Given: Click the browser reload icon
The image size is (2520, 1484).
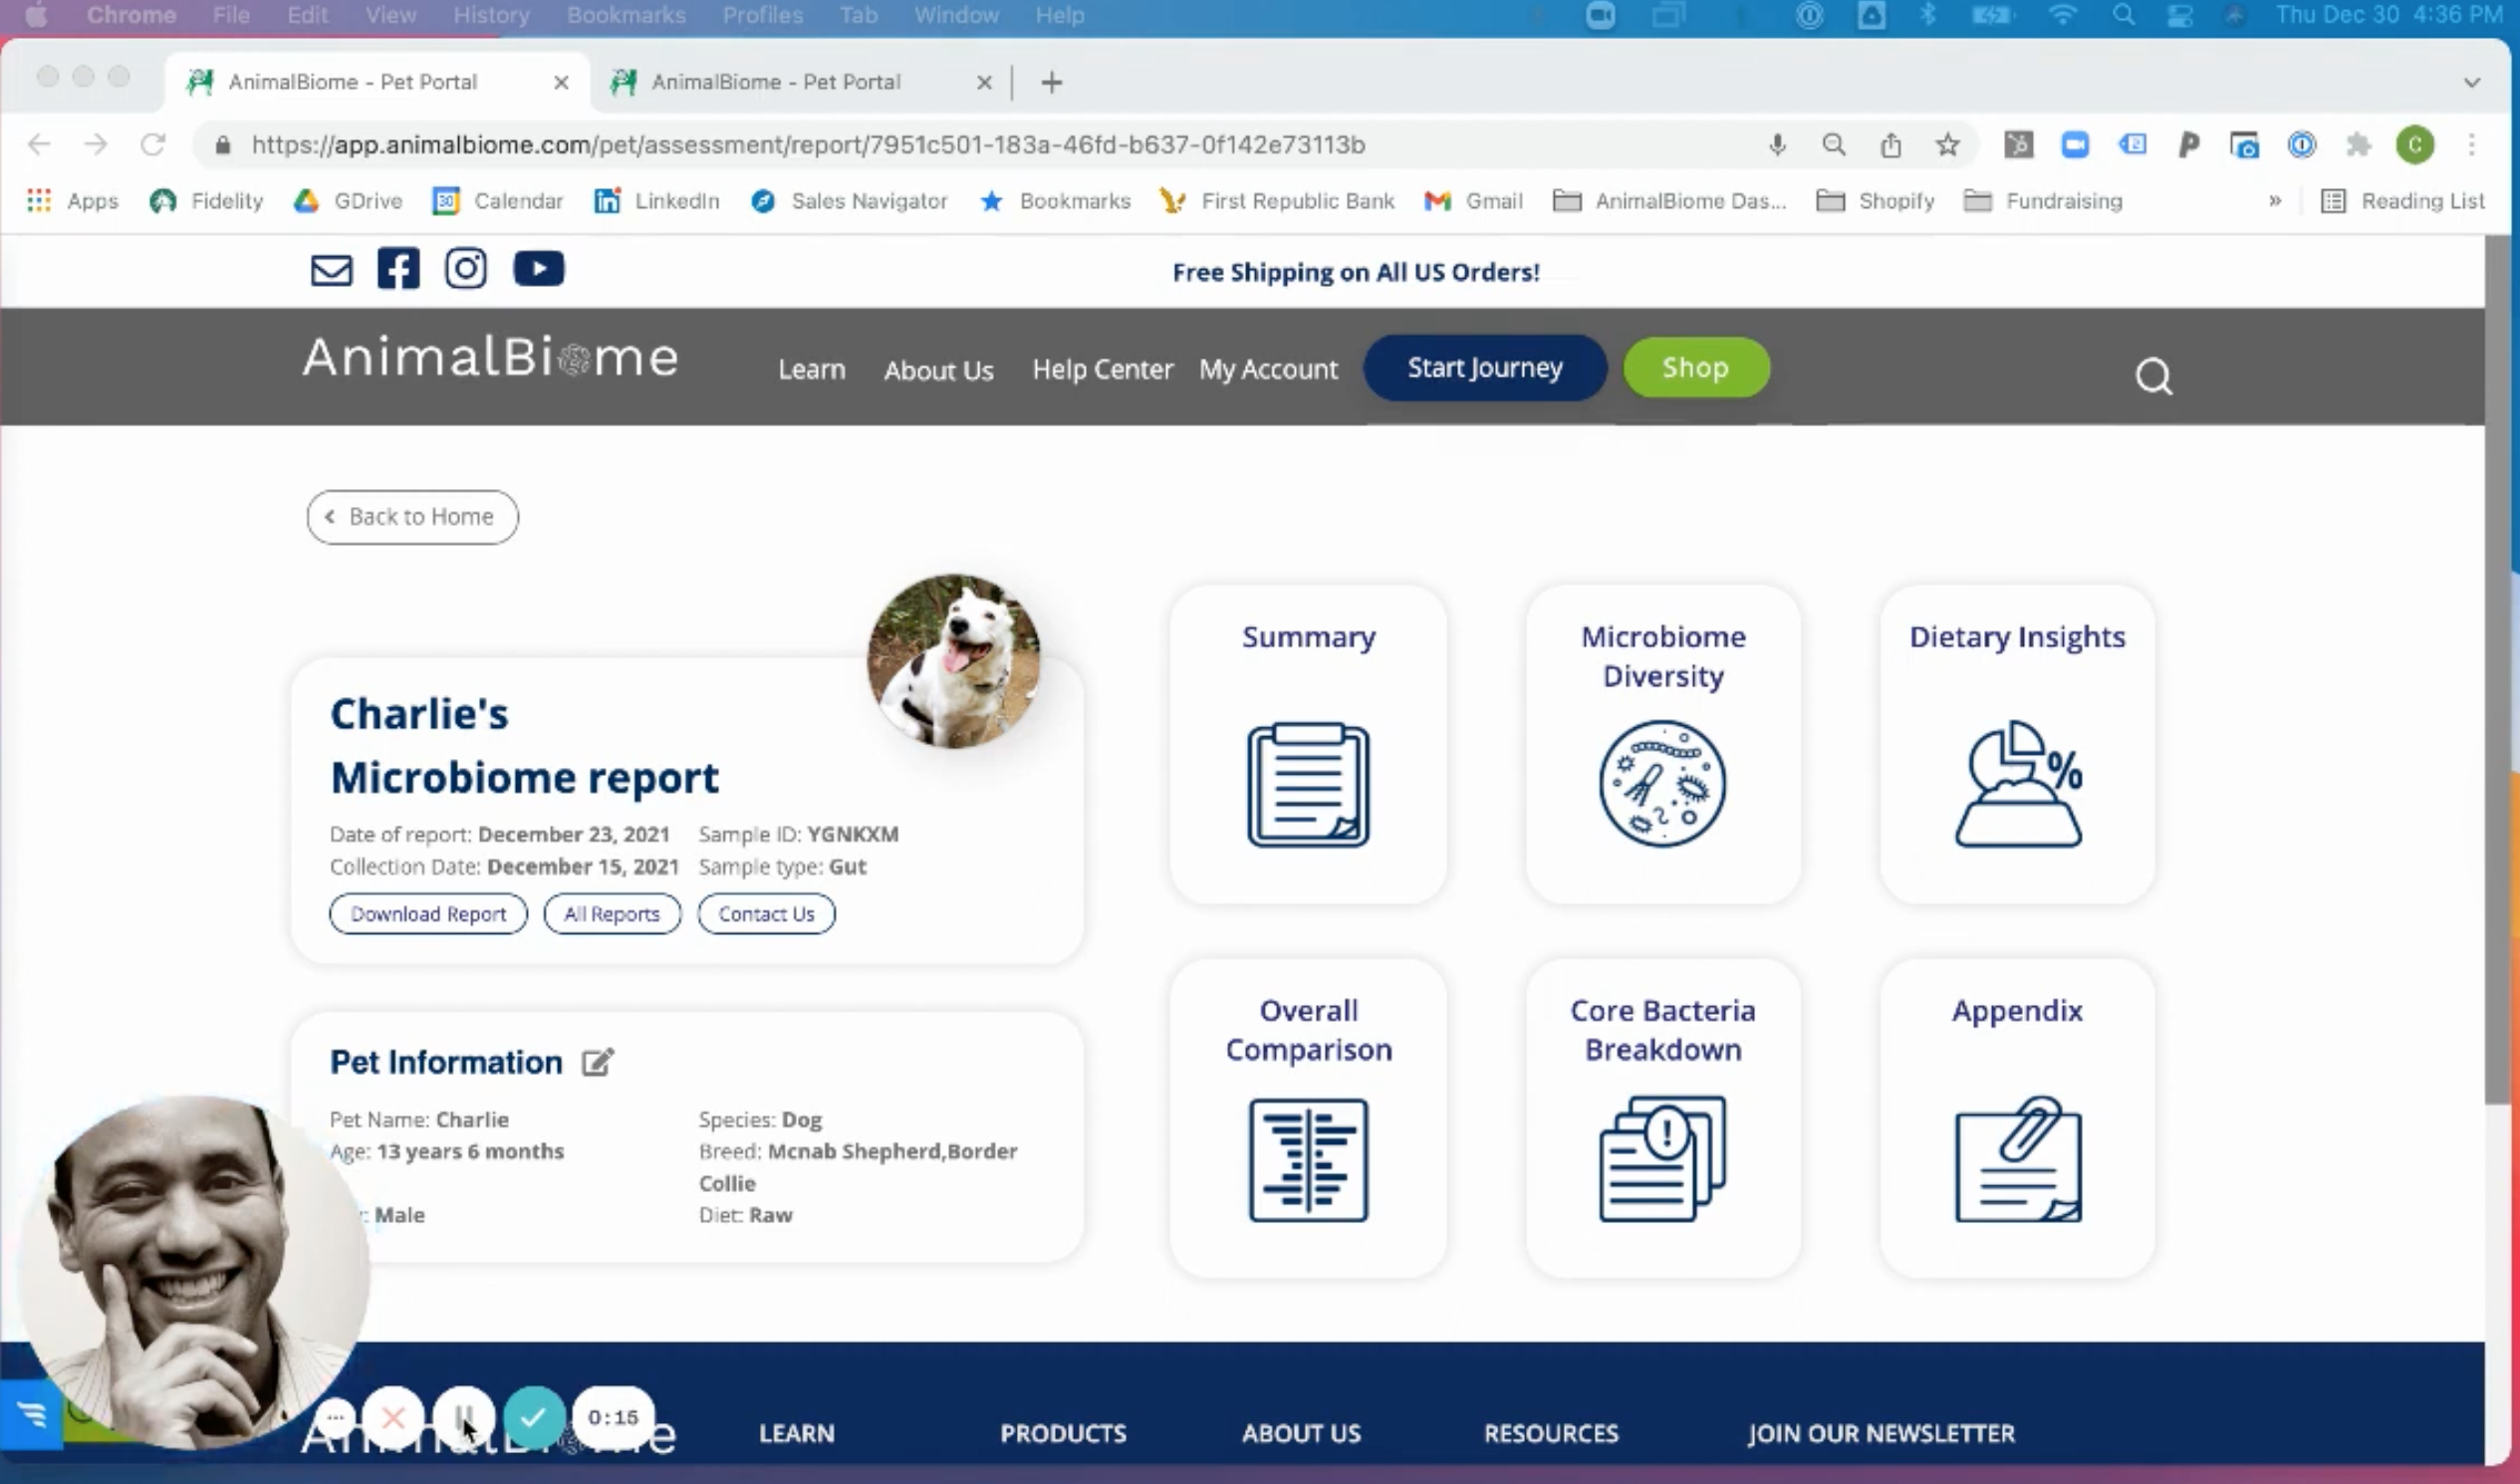Looking at the screenshot, I should [x=153, y=145].
